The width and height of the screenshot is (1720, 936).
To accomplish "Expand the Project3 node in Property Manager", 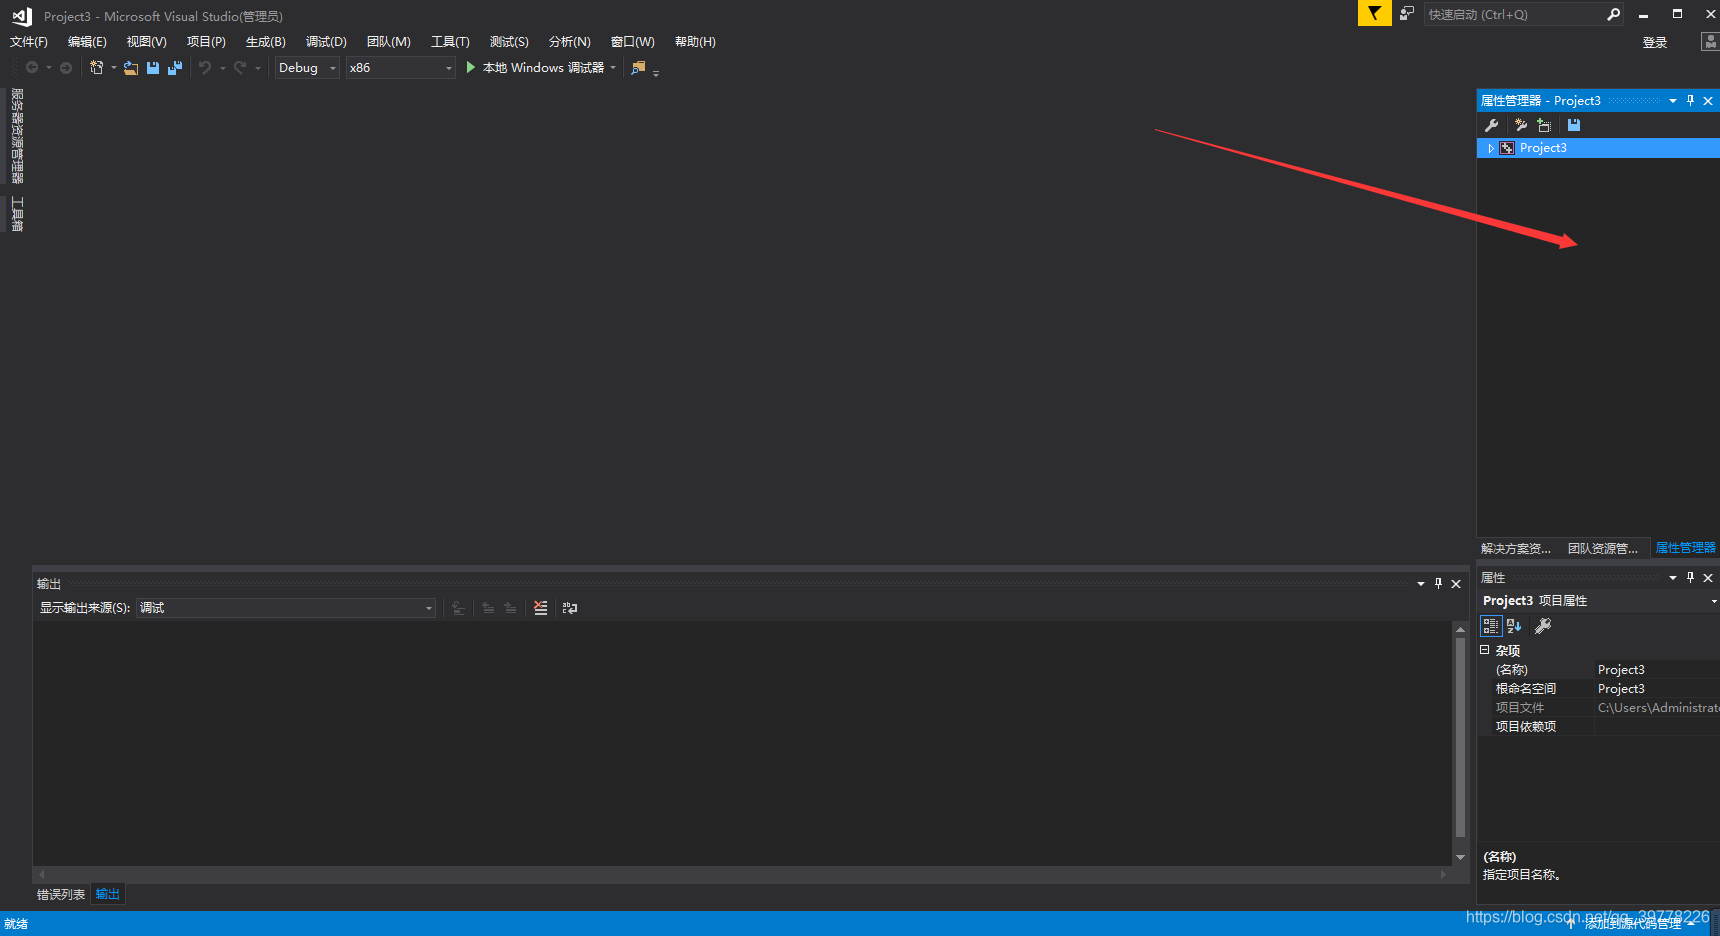I will 1491,148.
